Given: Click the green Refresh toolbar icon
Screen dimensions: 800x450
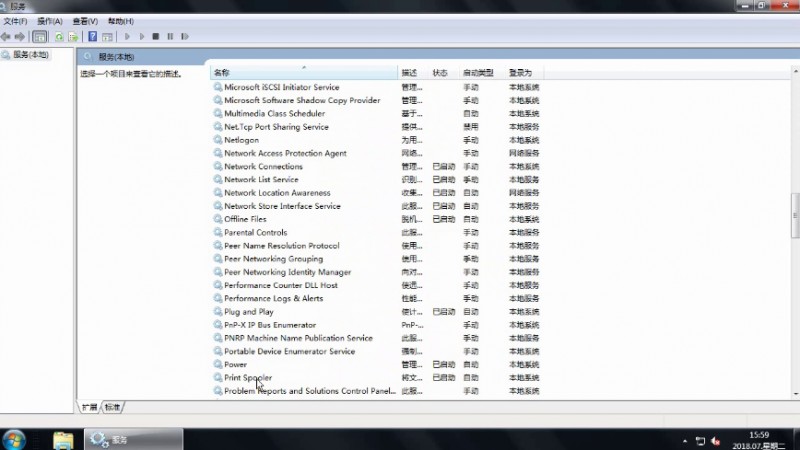Looking at the screenshot, I should (x=59, y=37).
